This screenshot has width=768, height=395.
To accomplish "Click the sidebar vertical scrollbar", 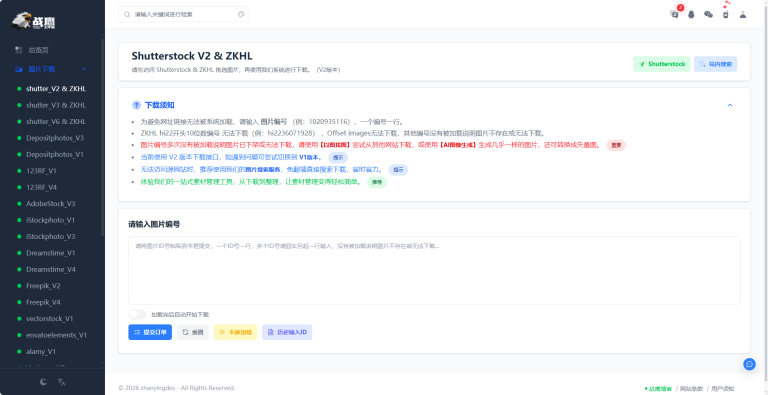I will (102, 137).
